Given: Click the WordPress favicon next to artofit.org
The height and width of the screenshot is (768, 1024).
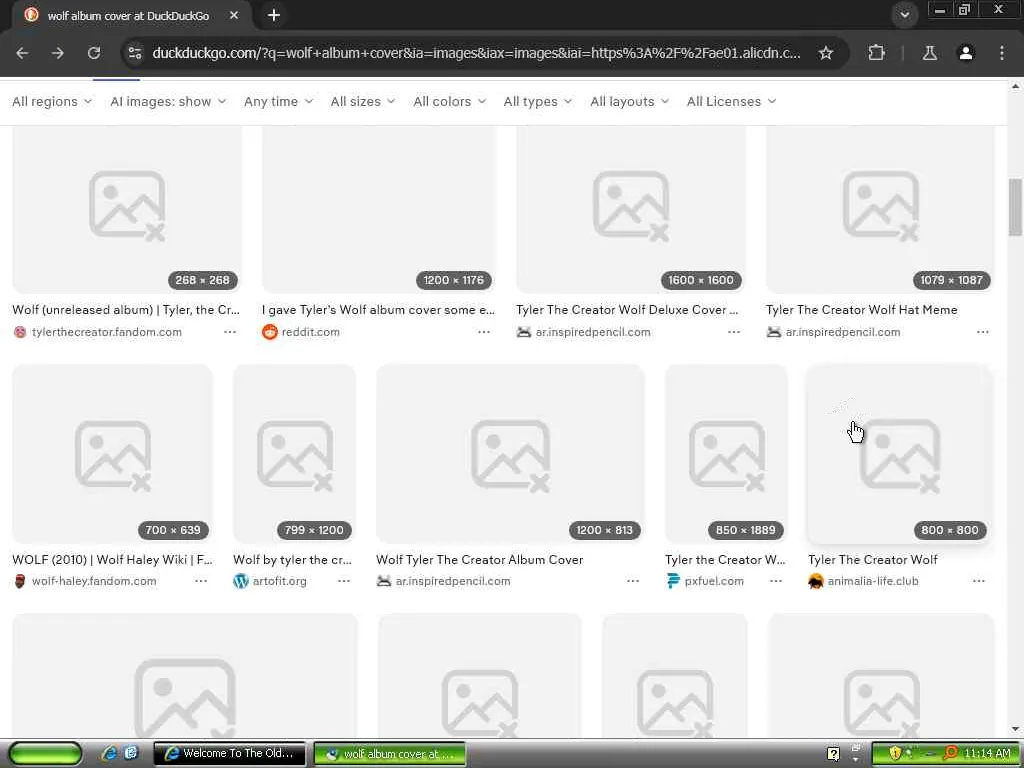Looking at the screenshot, I should coord(241,581).
